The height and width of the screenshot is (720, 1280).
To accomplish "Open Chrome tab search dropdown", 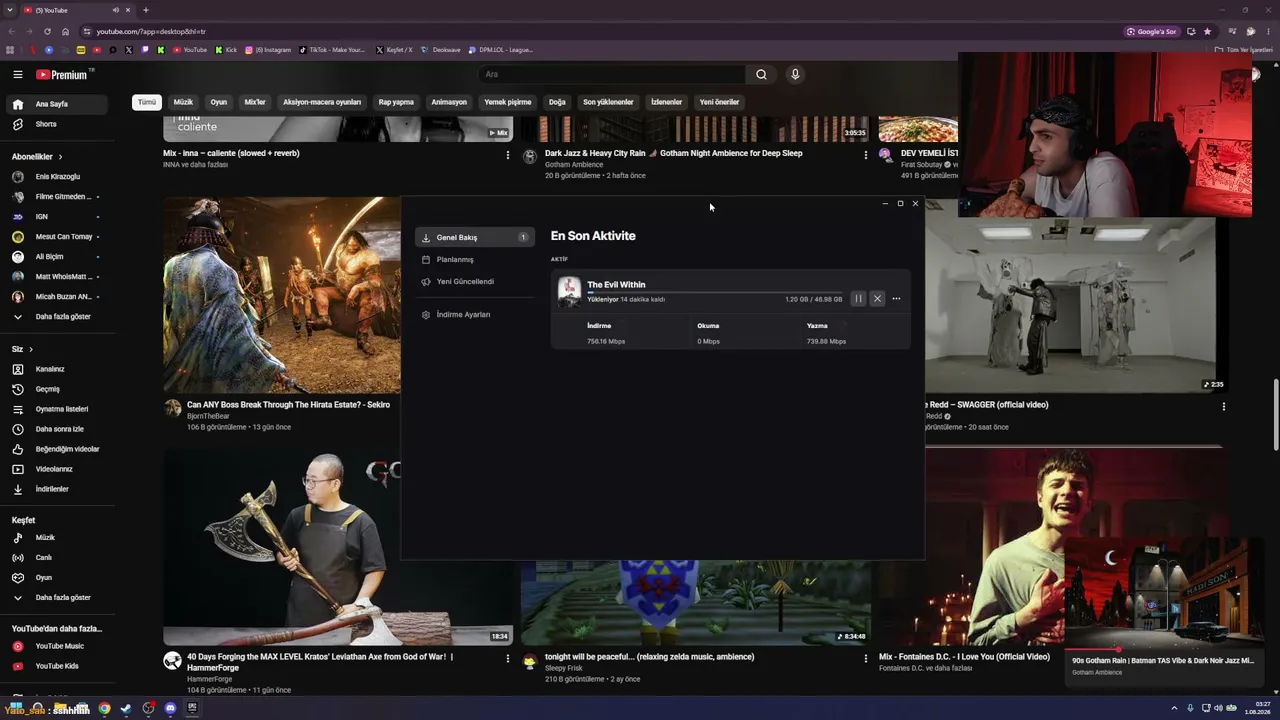I will pyautogui.click(x=10, y=10).
